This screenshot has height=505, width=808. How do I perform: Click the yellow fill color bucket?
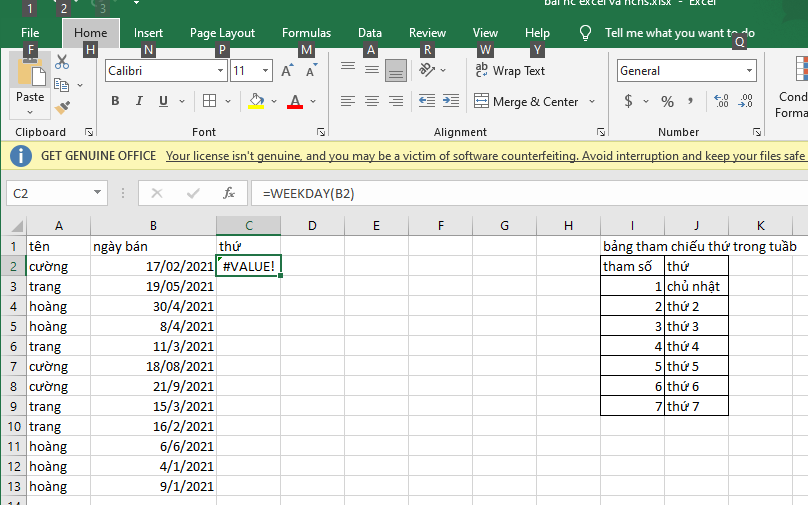point(256,101)
